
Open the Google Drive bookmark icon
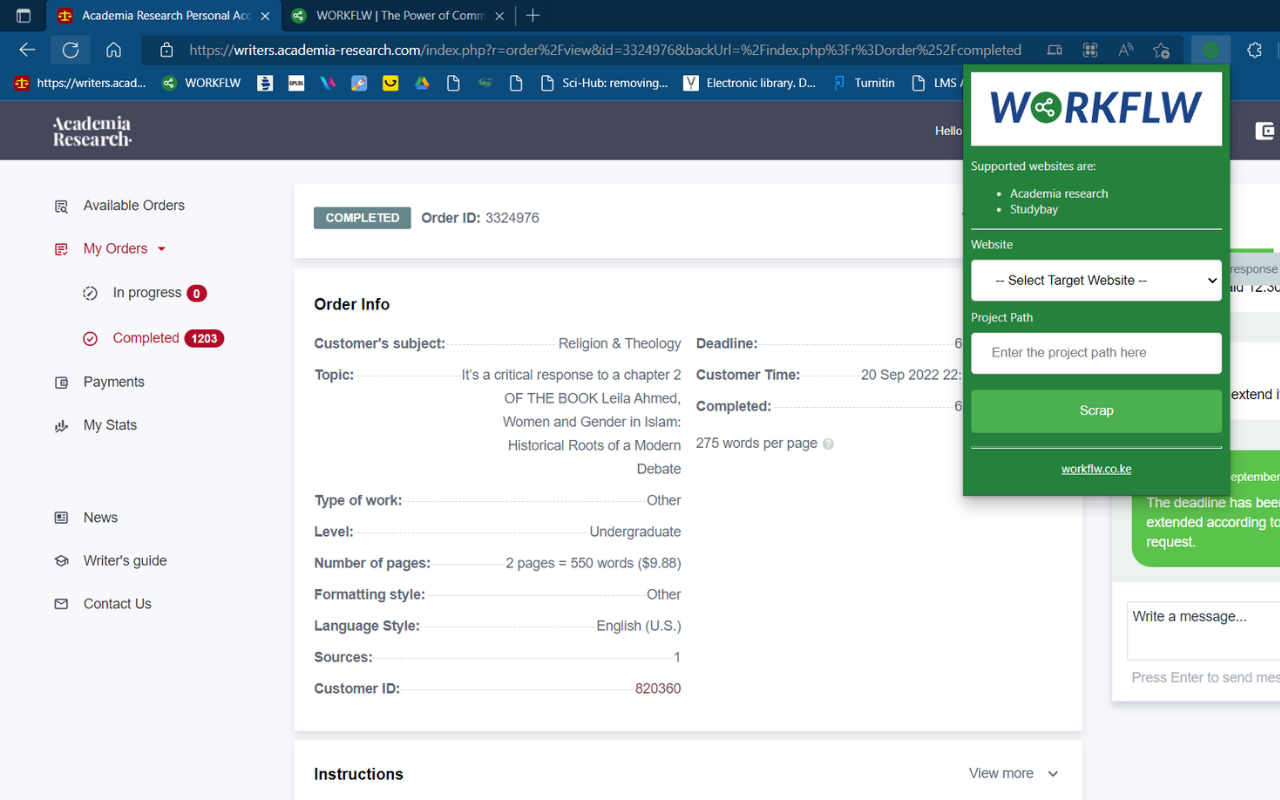[422, 83]
